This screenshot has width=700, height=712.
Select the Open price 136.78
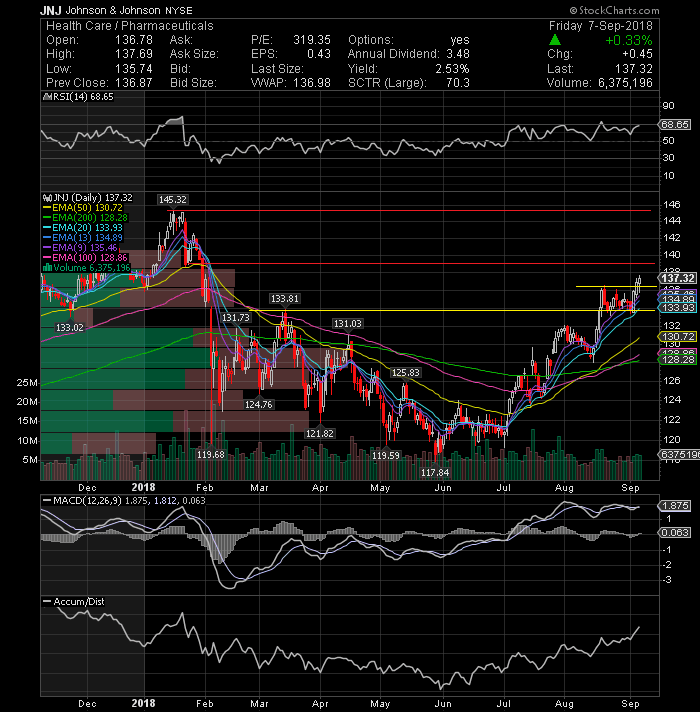tap(134, 40)
